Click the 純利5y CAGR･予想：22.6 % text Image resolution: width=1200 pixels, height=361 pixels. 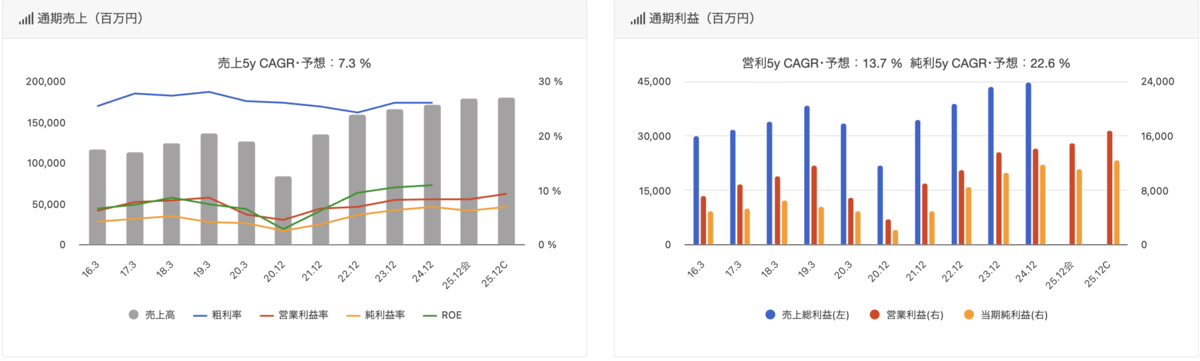click(990, 63)
